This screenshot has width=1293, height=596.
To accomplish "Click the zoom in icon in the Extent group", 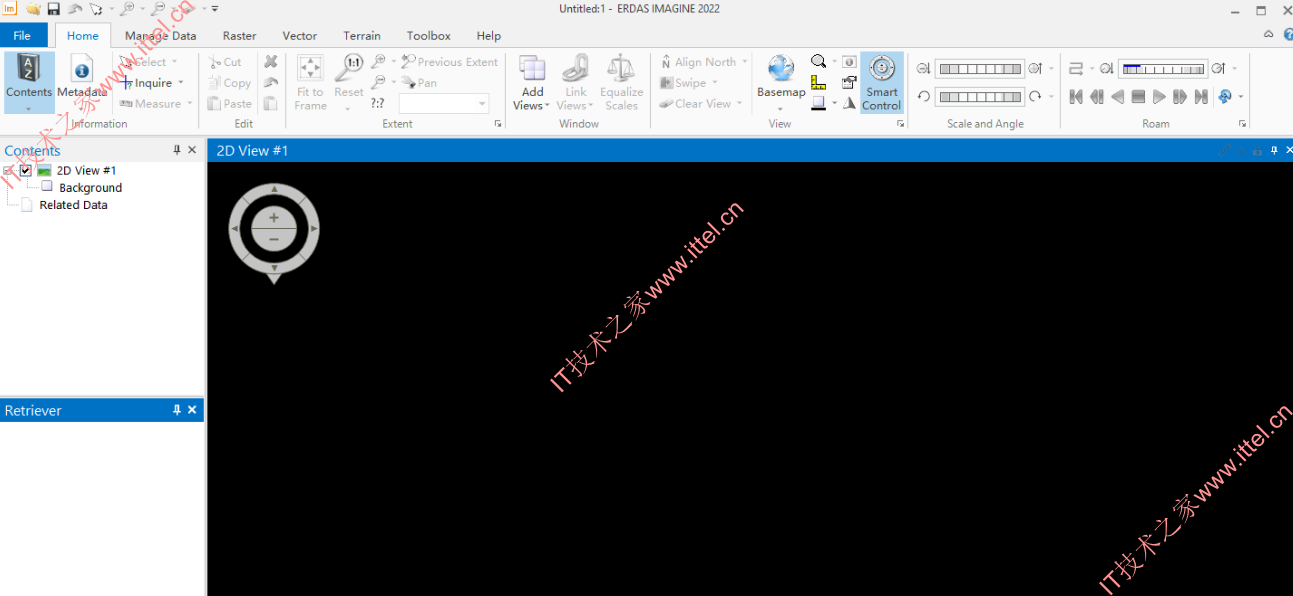I will pyautogui.click(x=378, y=62).
